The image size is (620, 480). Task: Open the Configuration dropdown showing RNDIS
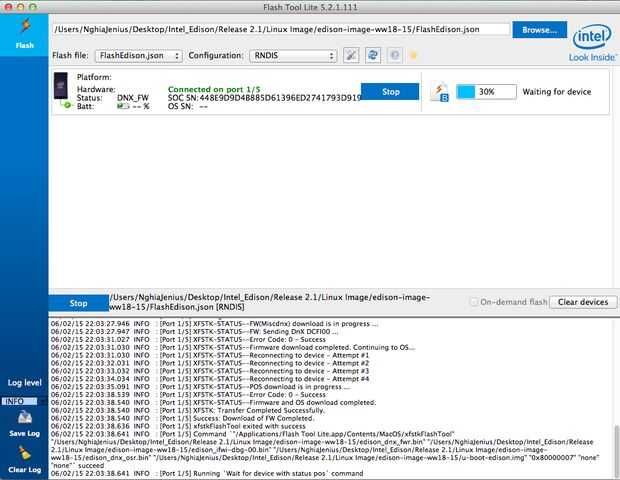[293, 56]
